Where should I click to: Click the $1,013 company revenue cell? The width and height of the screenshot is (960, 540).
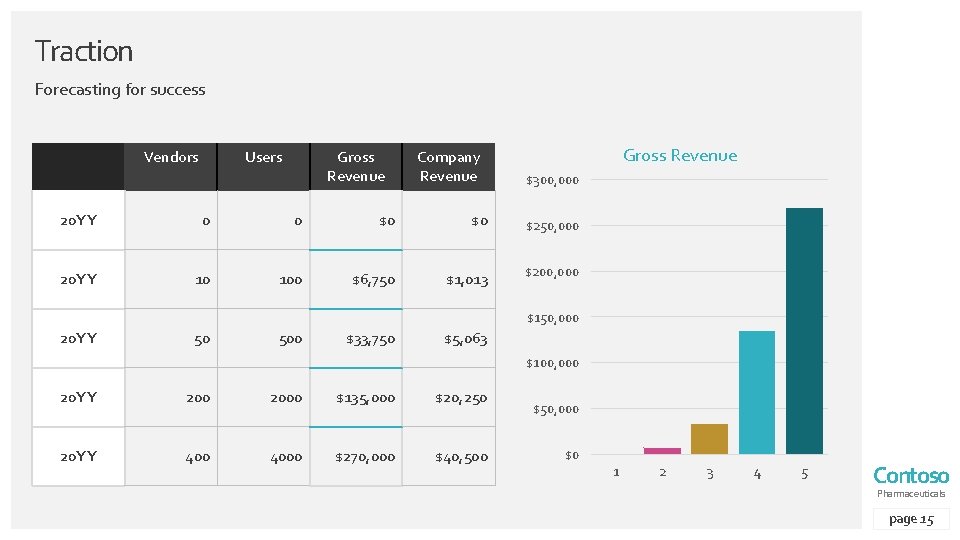click(467, 280)
